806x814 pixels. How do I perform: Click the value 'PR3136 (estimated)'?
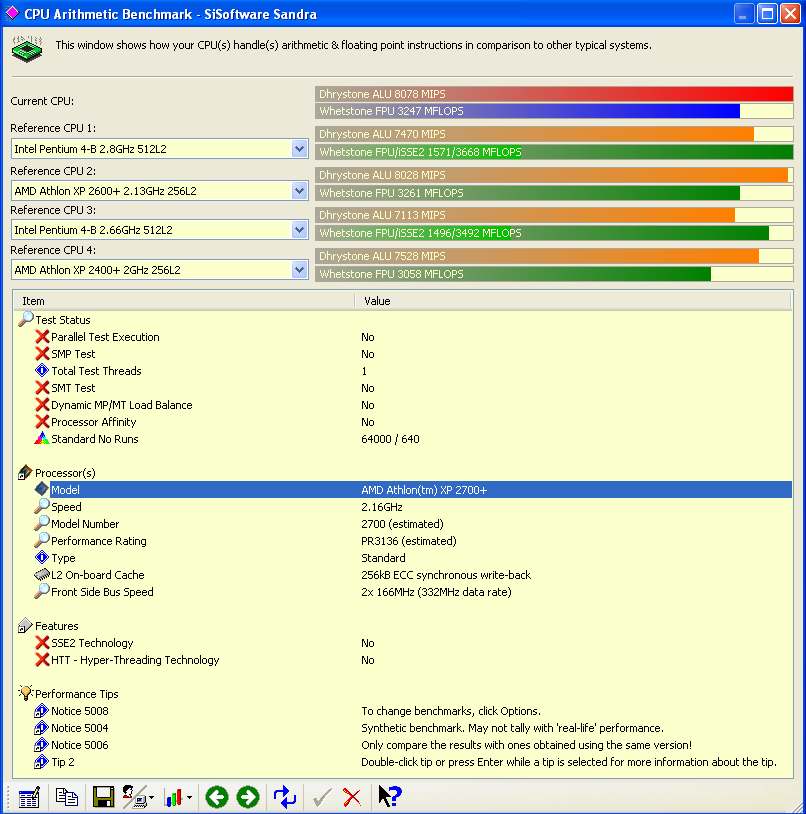tap(408, 541)
